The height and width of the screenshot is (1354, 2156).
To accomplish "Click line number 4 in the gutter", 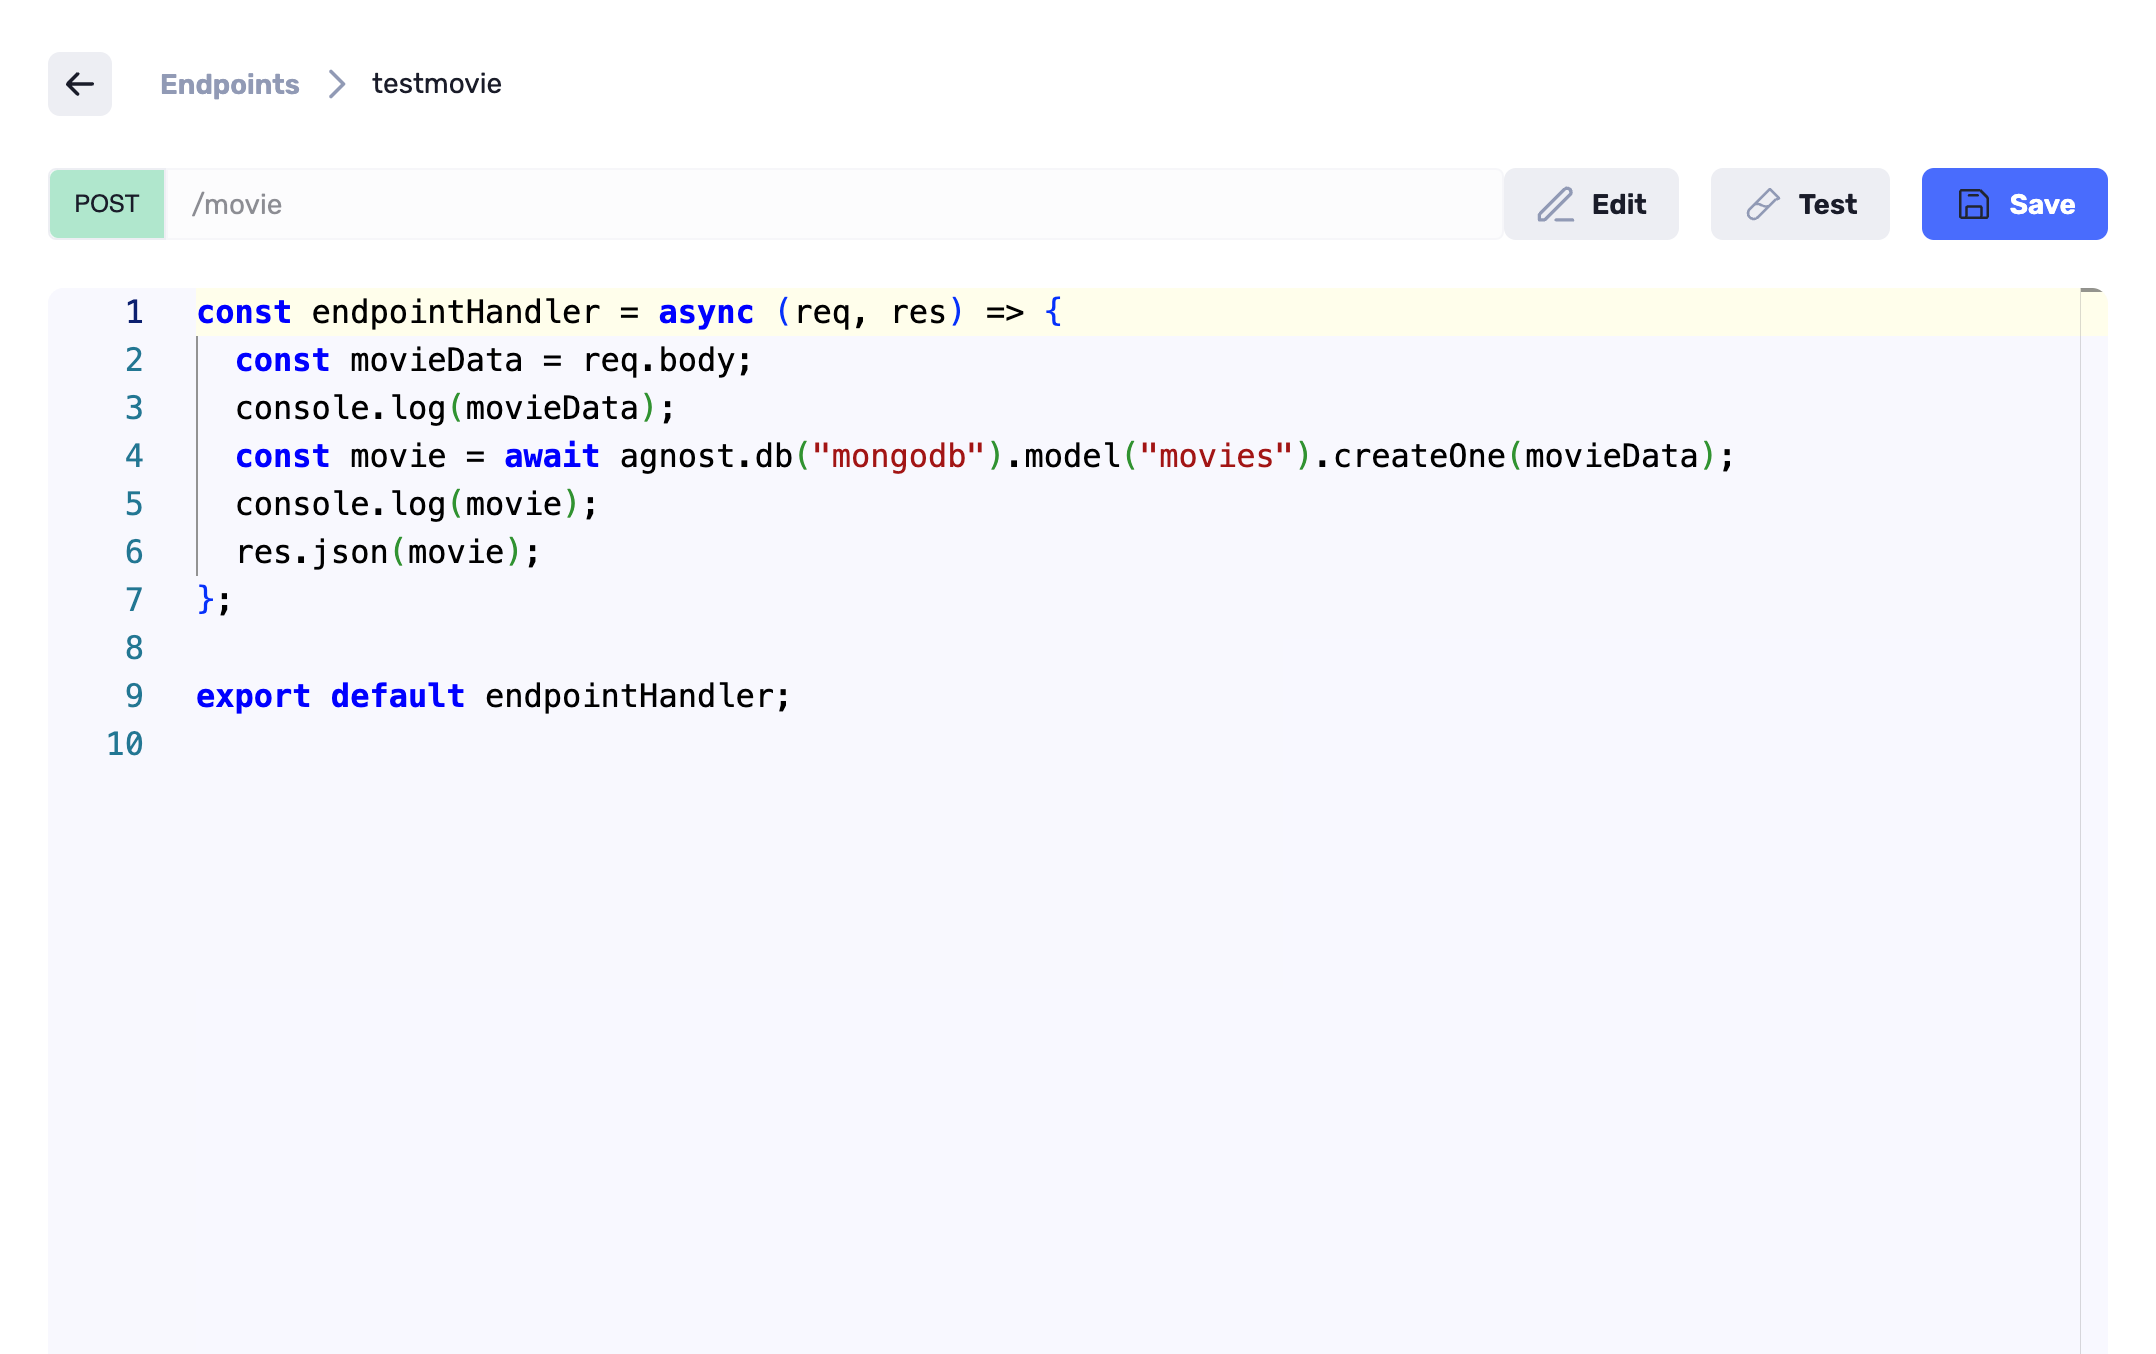I will click(x=134, y=456).
